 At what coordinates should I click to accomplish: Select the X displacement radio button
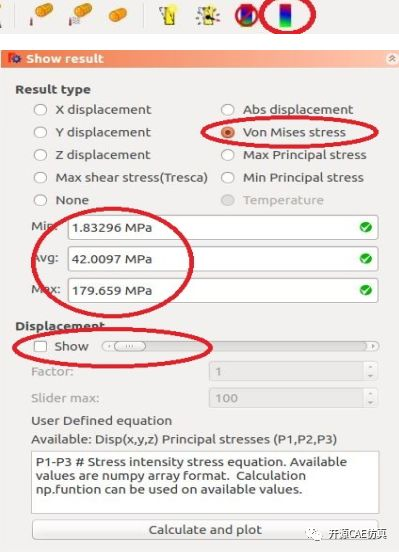[40, 110]
